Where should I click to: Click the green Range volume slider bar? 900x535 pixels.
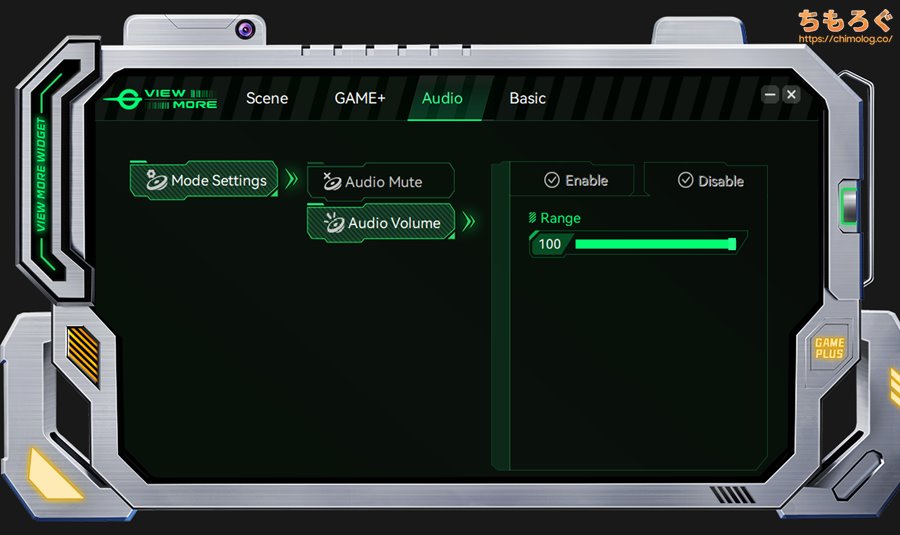click(654, 244)
